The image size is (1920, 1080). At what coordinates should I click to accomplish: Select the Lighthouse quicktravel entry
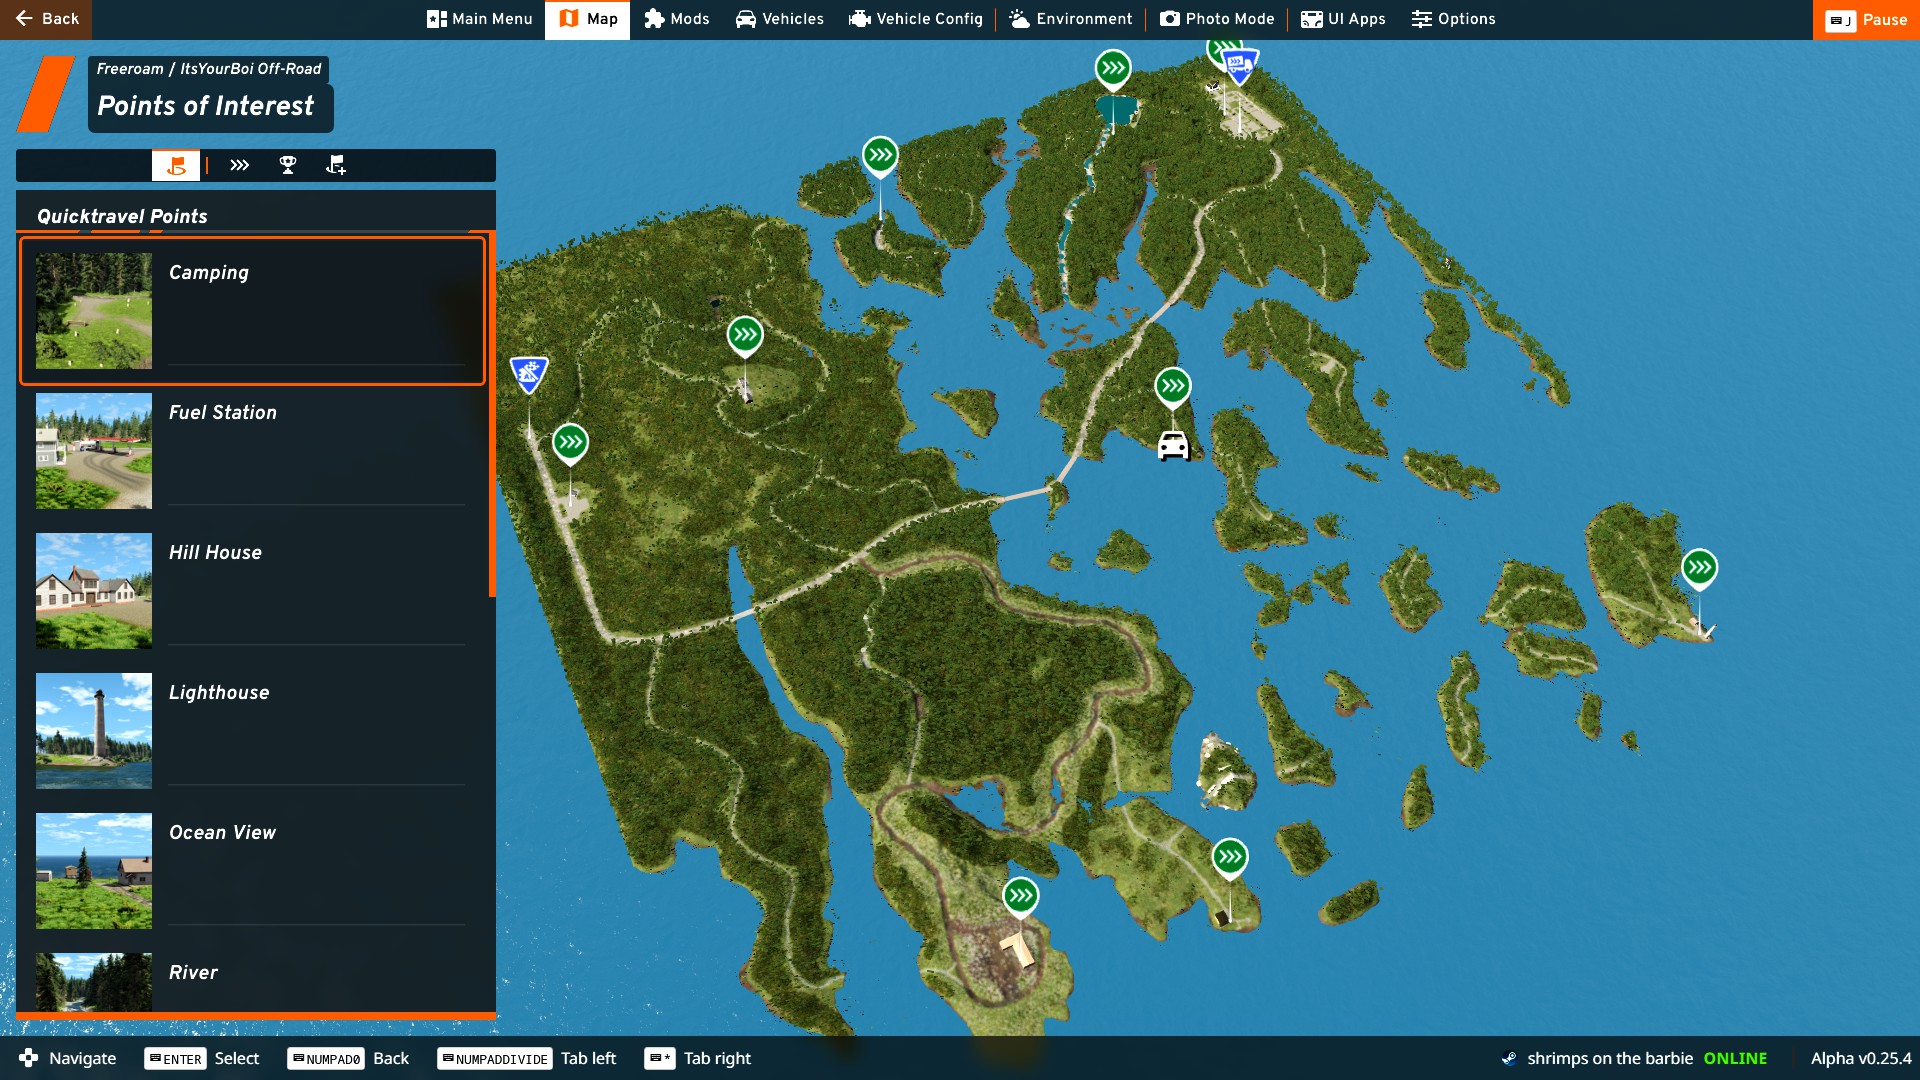[252, 731]
